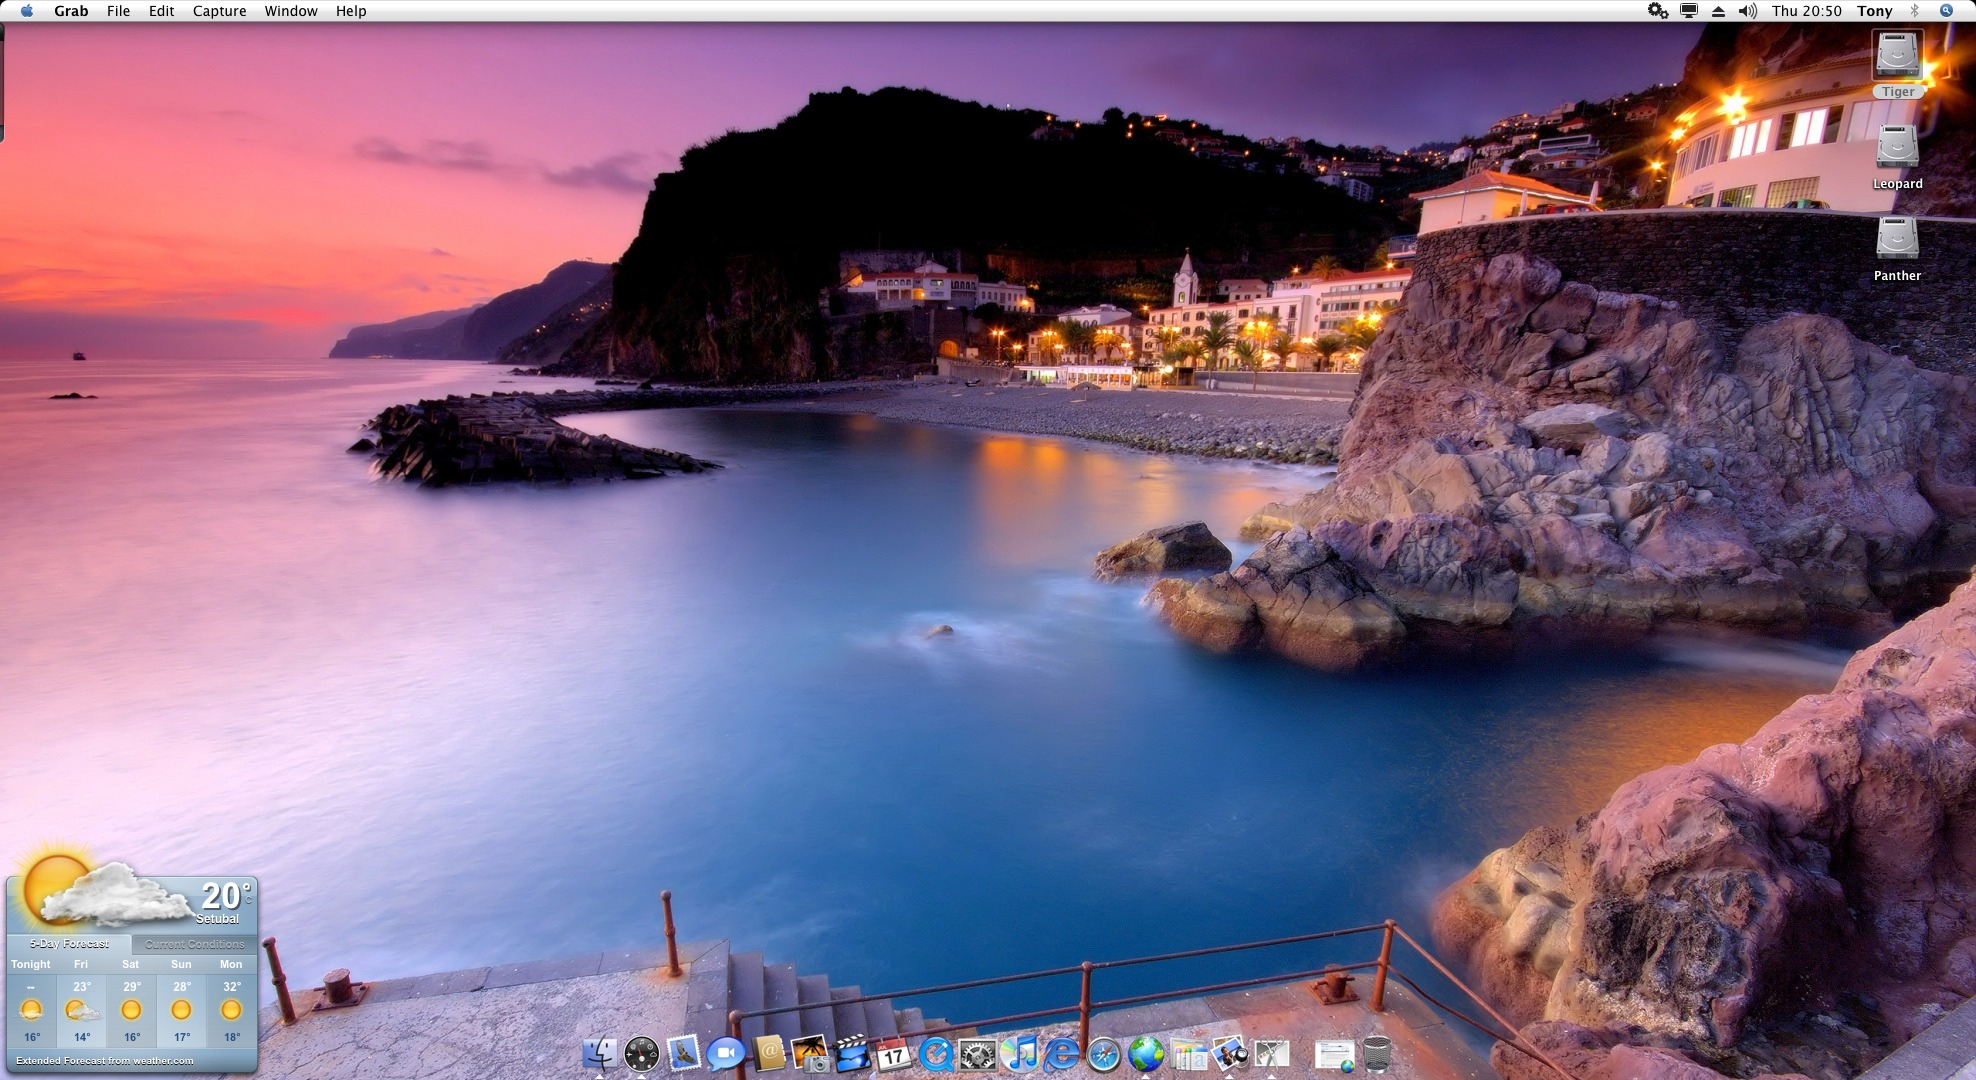Open the Apple menu
Viewport: 1976px width, 1080px height.
click(27, 11)
